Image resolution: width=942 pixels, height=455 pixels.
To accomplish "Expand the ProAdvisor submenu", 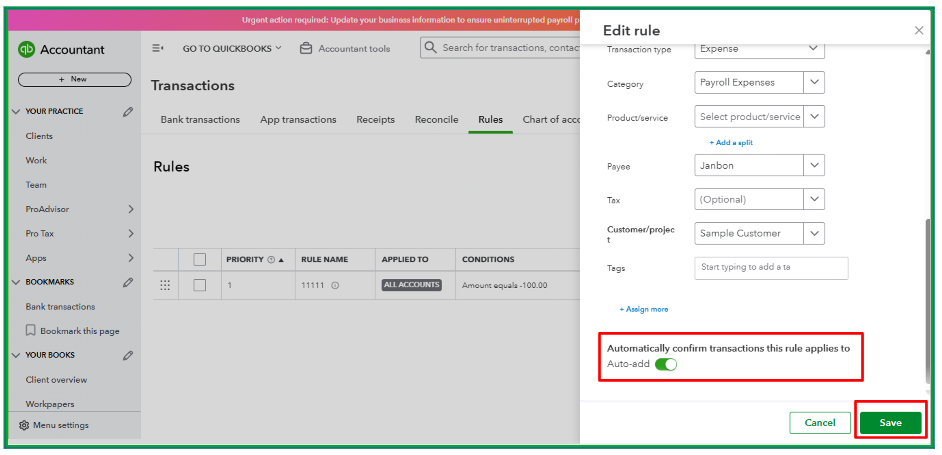I will [130, 209].
